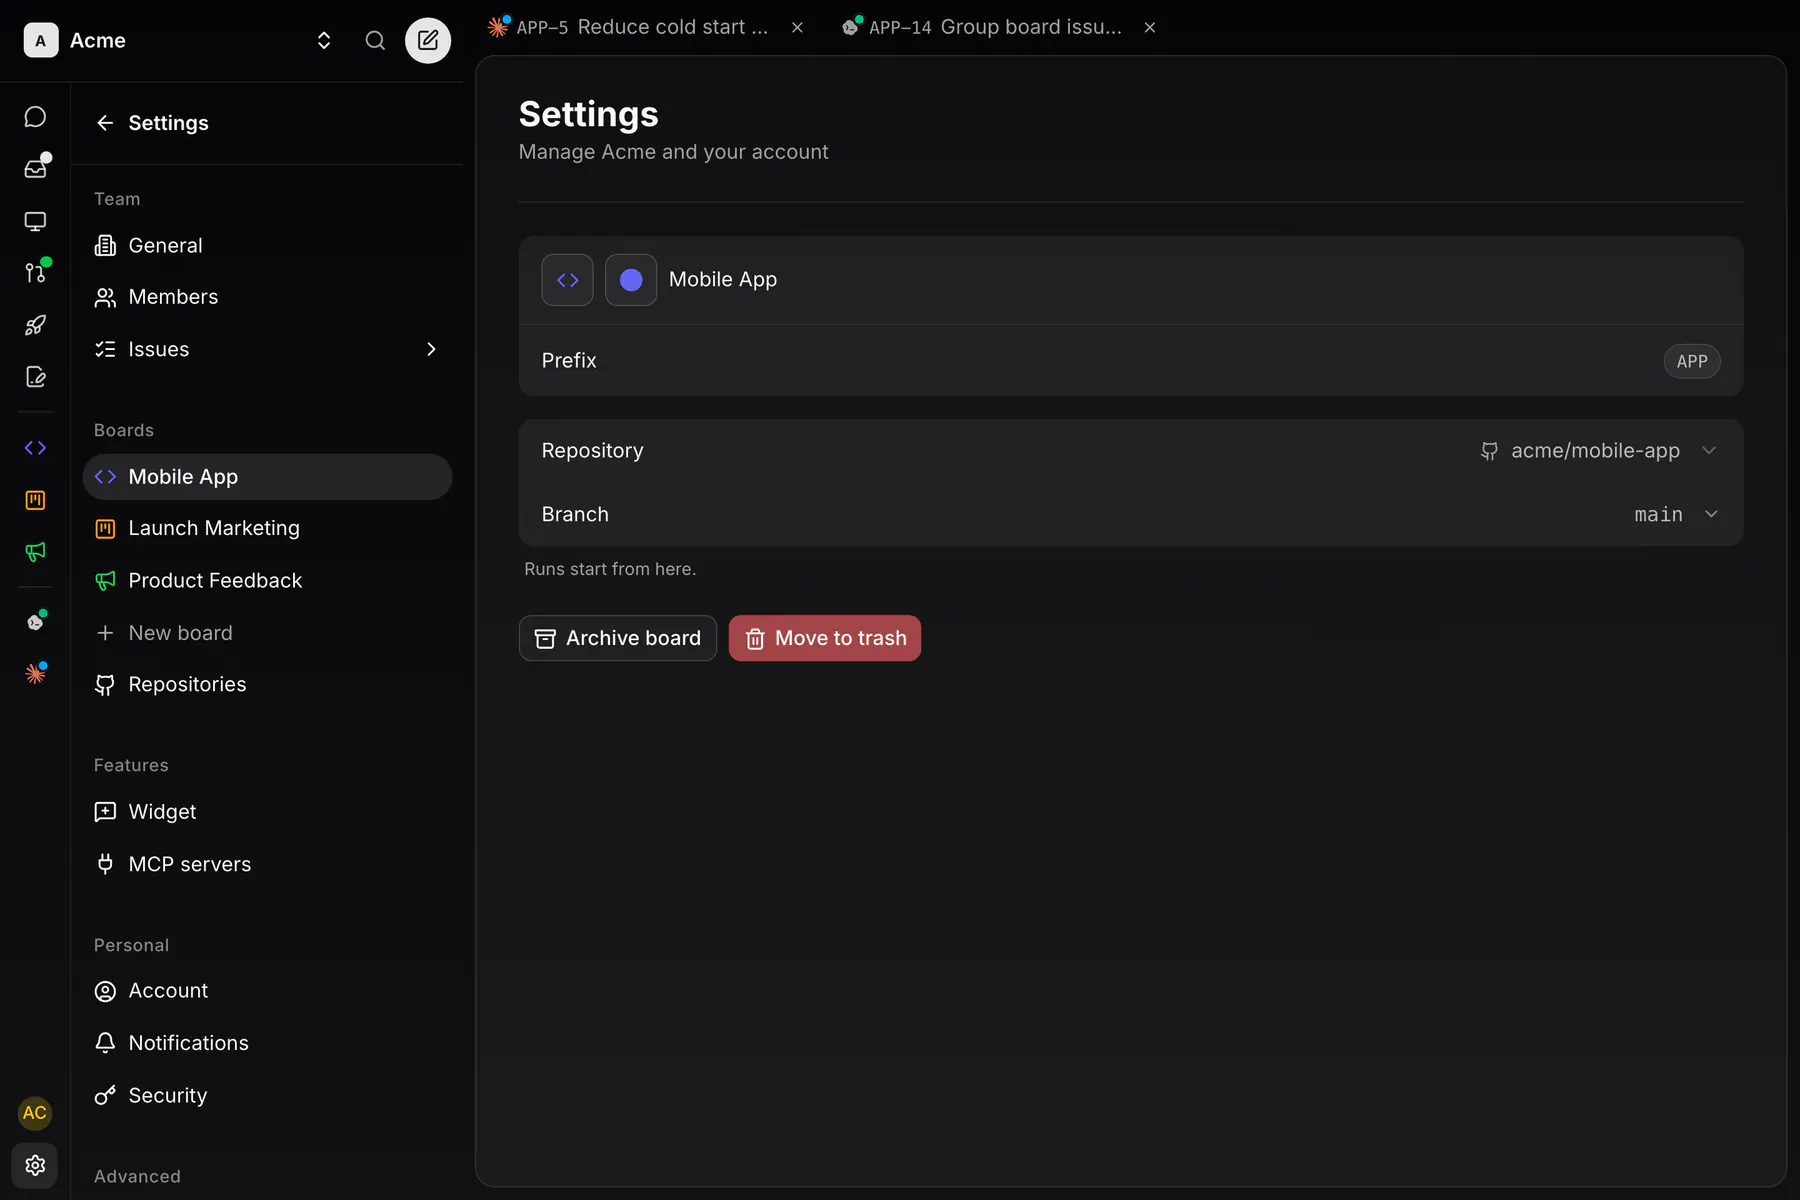Pick the purple board color swatch
The image size is (1800, 1200).
pyautogui.click(x=631, y=280)
